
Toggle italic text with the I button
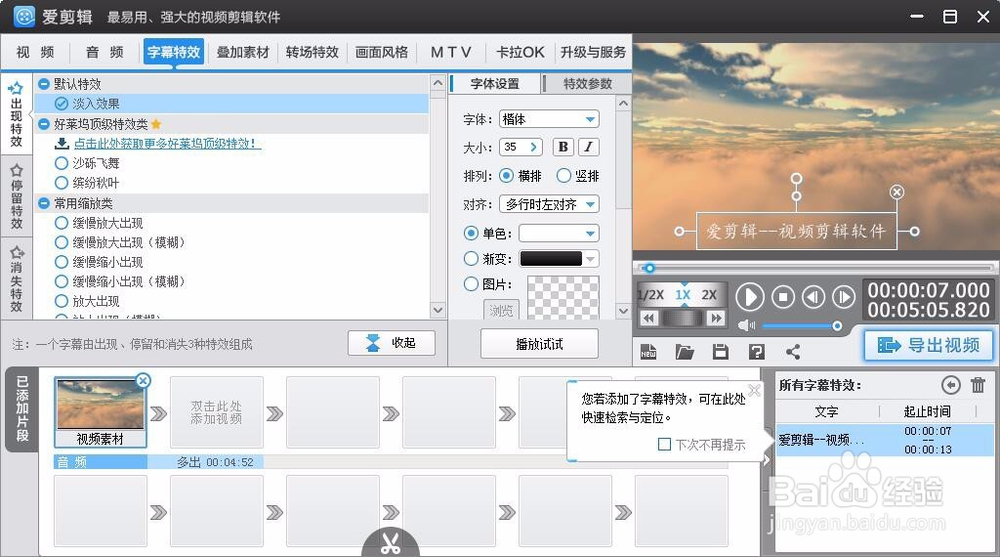(x=588, y=147)
